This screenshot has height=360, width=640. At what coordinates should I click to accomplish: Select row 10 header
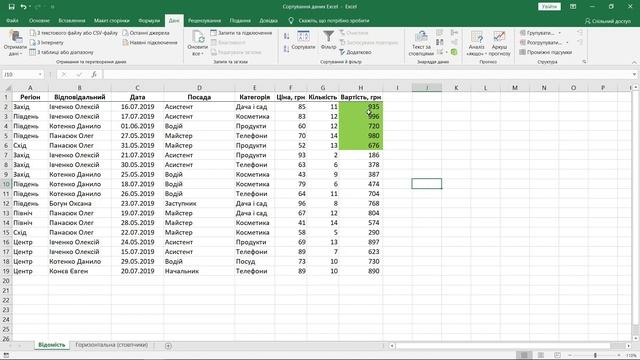tap(6, 184)
